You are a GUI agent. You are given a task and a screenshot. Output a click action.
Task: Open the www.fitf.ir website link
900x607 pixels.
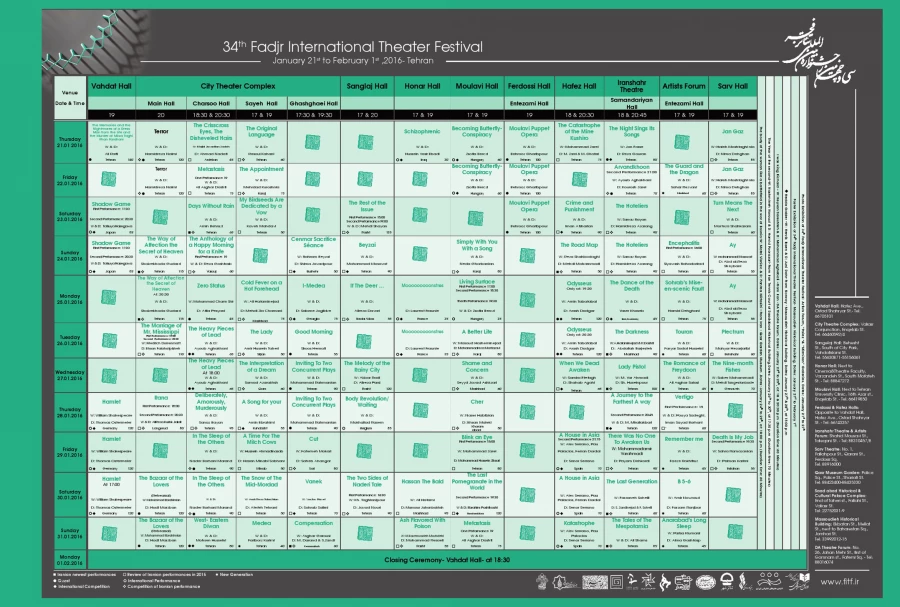(839, 582)
